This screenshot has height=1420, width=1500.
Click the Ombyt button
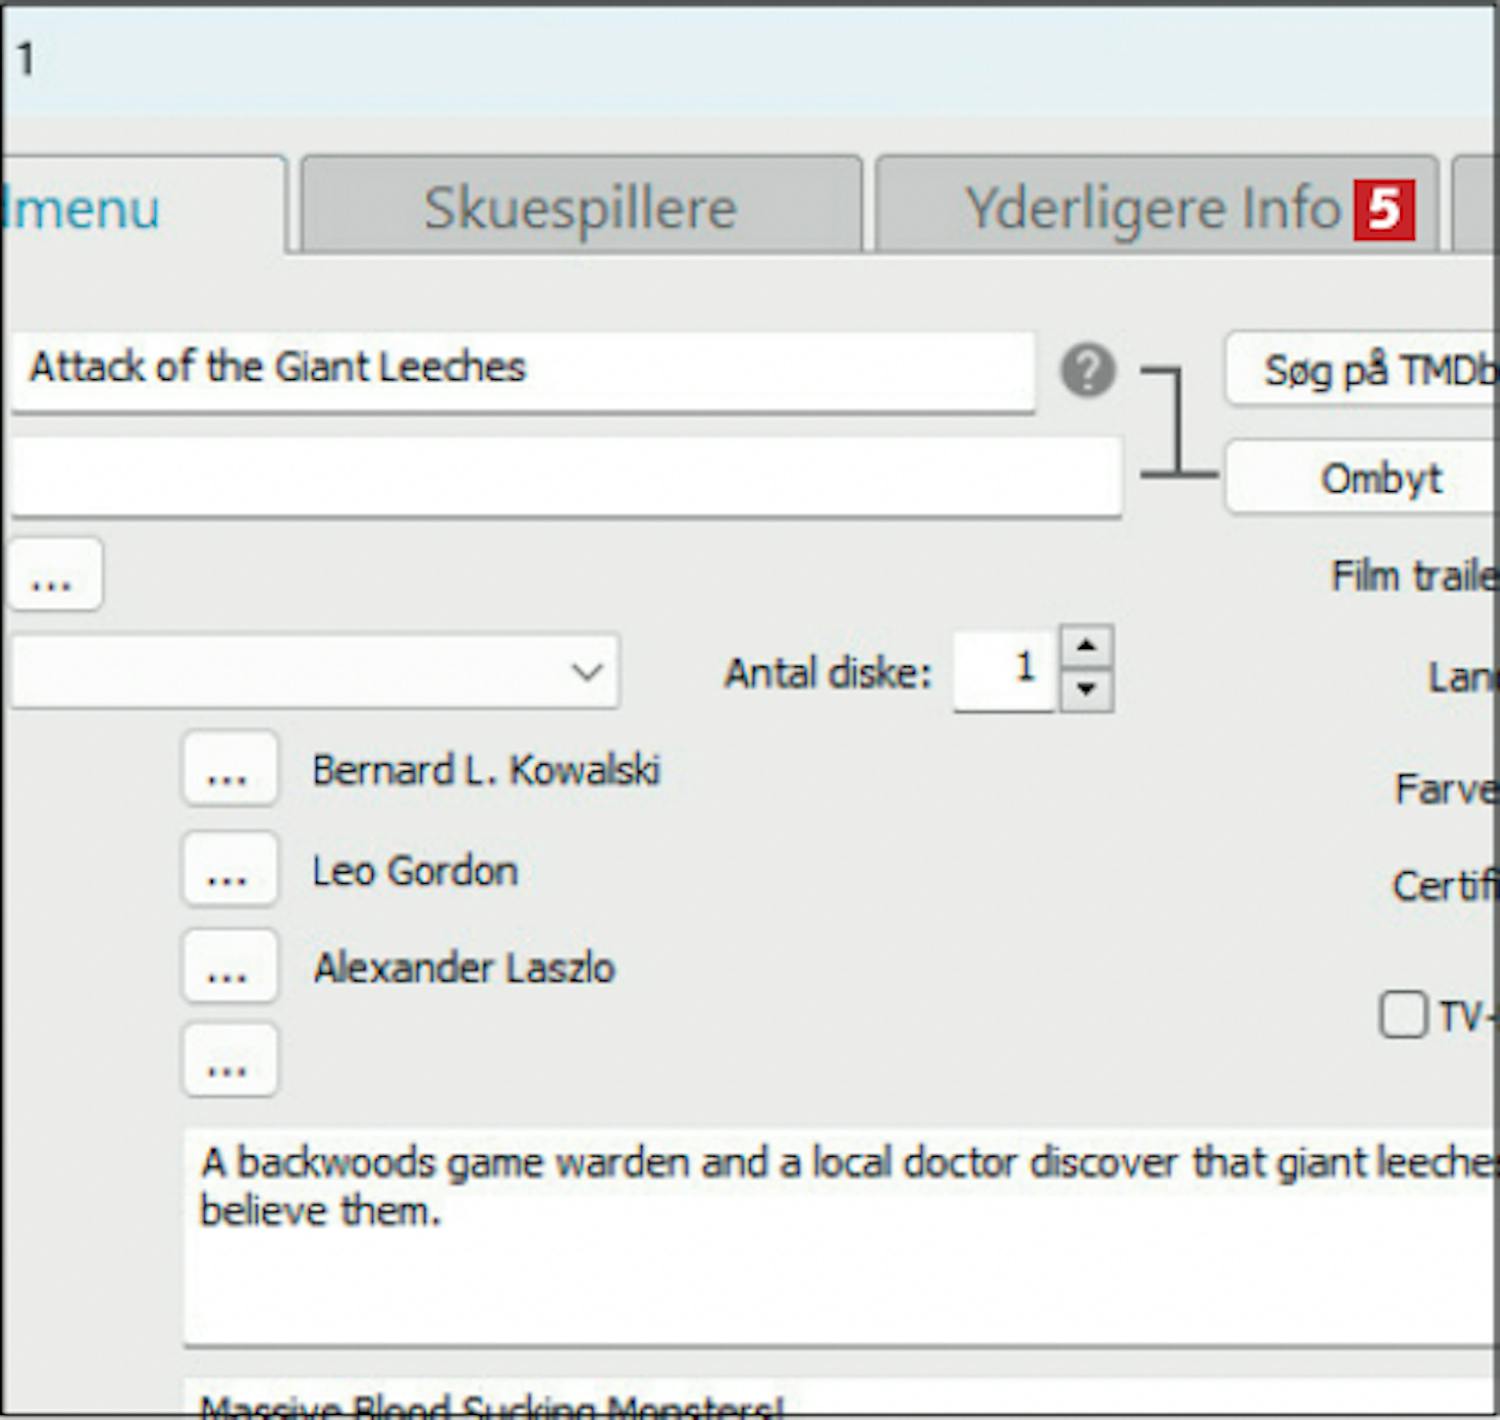pos(1363,478)
